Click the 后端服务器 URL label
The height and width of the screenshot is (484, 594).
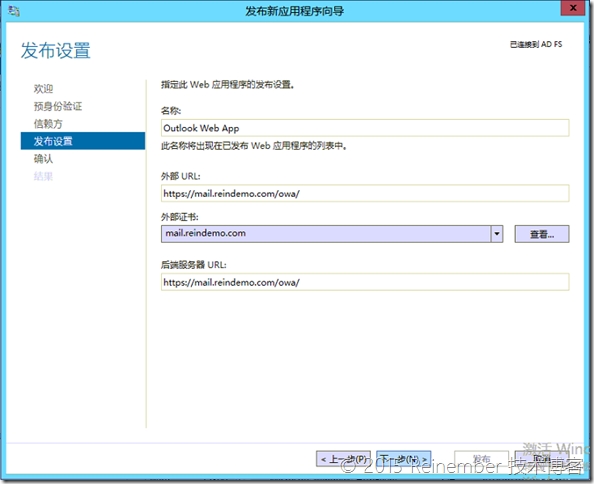tap(194, 265)
